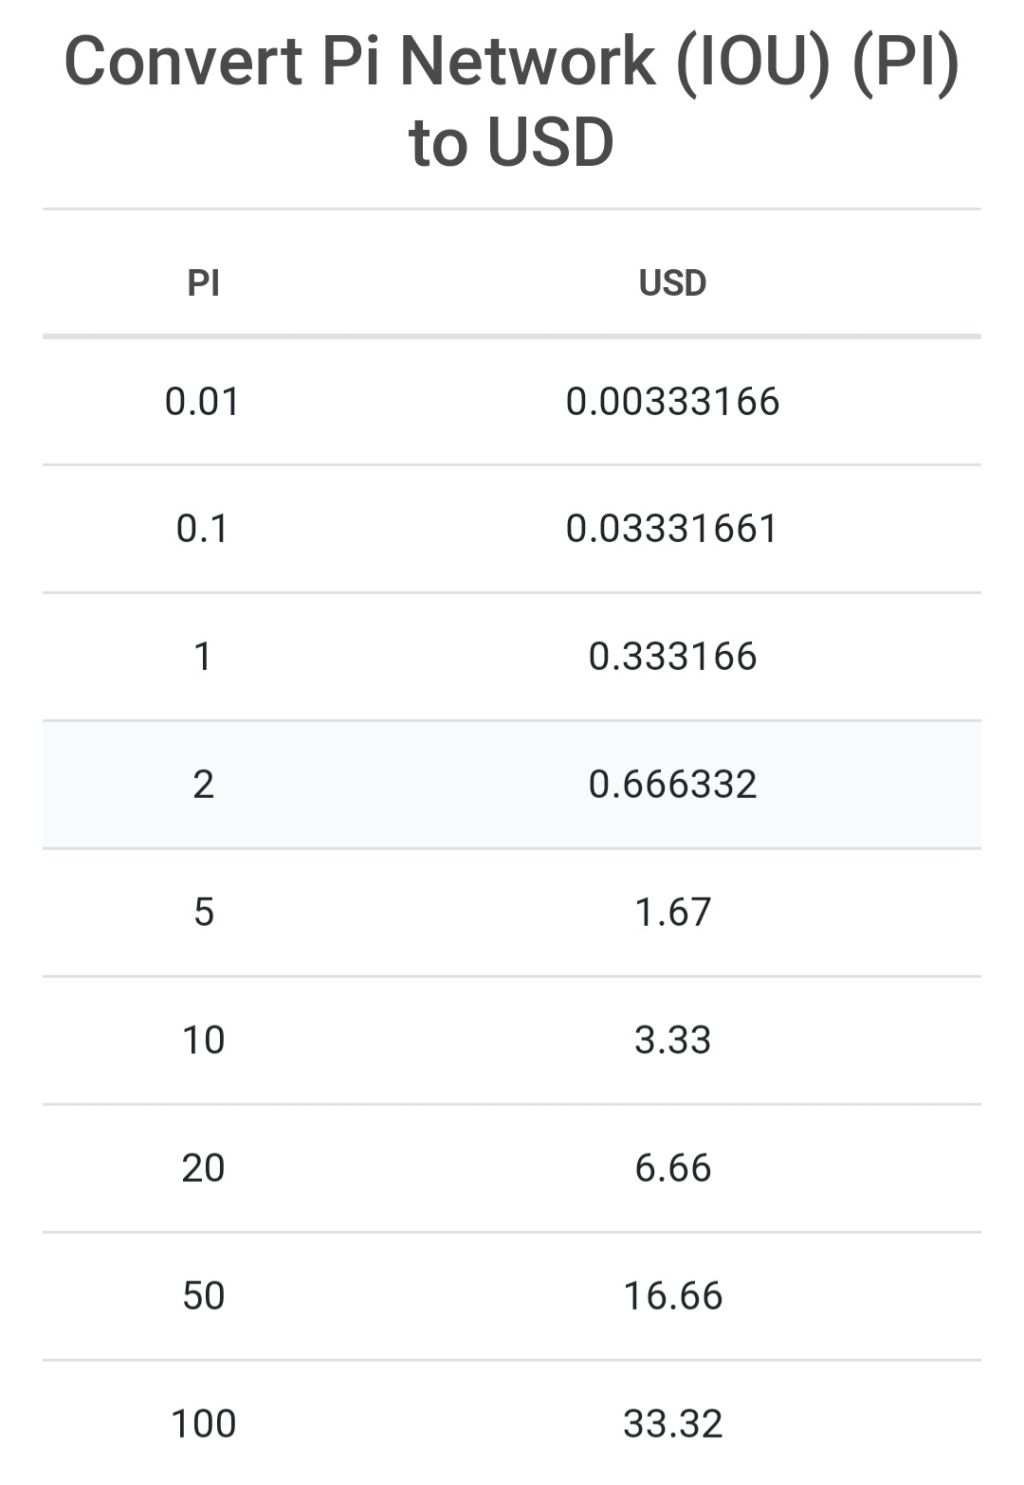Image resolution: width=1024 pixels, height=1485 pixels.
Task: Click the USD column header
Action: [x=672, y=283]
